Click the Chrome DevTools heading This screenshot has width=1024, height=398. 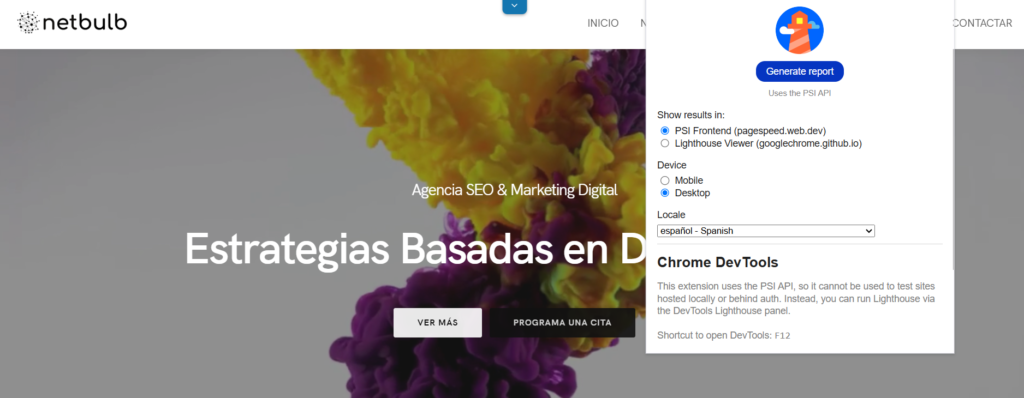click(718, 263)
